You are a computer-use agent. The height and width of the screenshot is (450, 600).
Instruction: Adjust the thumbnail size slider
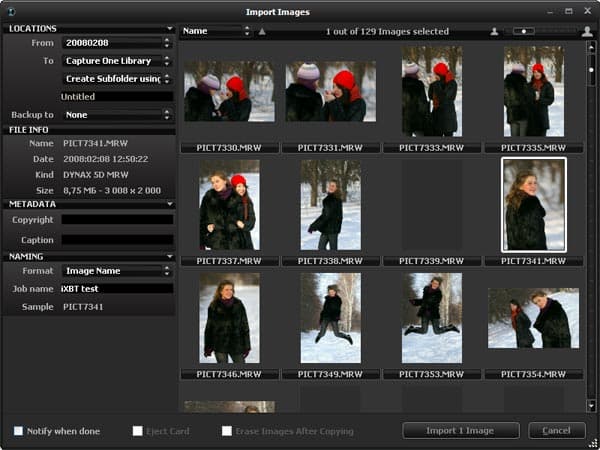[523, 31]
